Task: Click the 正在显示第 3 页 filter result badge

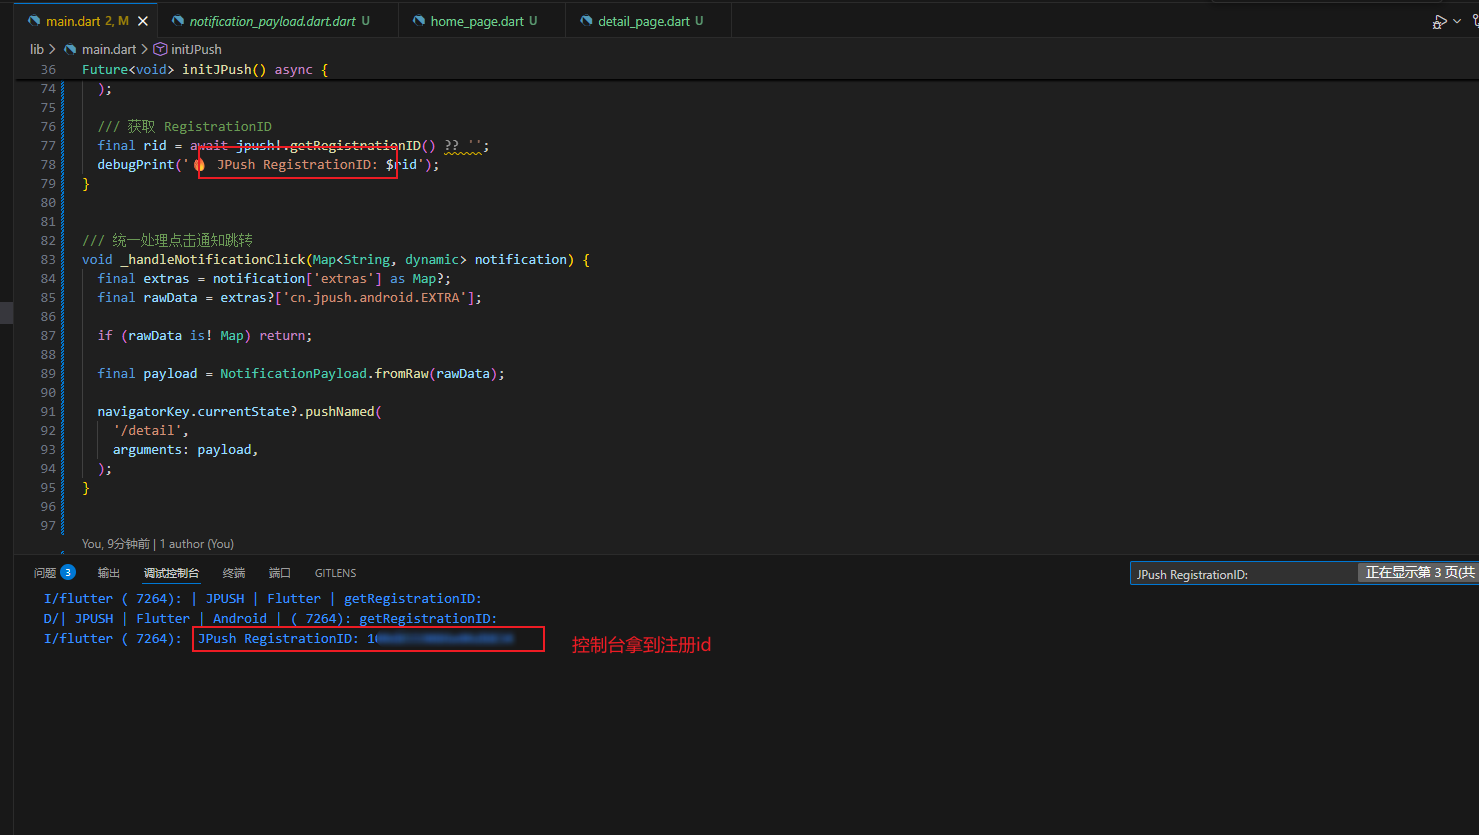Action: point(1418,572)
